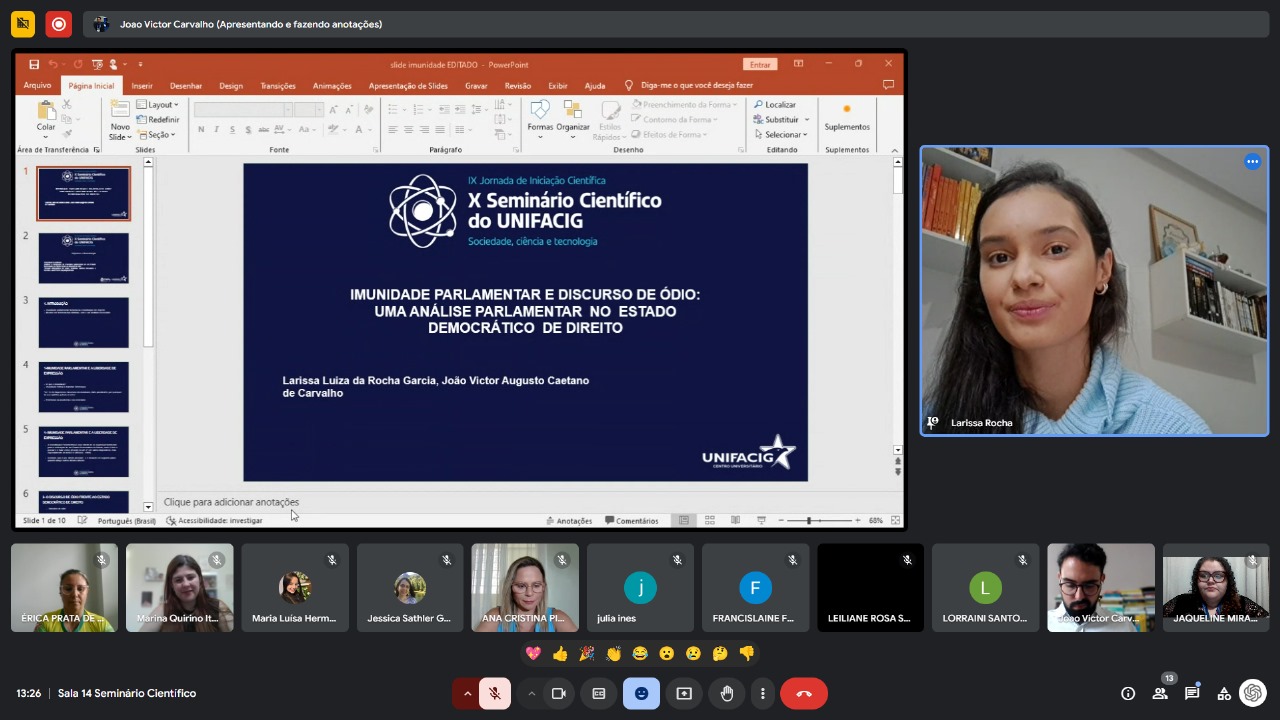Open options on Larissa Rocha's video tile

coord(1252,162)
